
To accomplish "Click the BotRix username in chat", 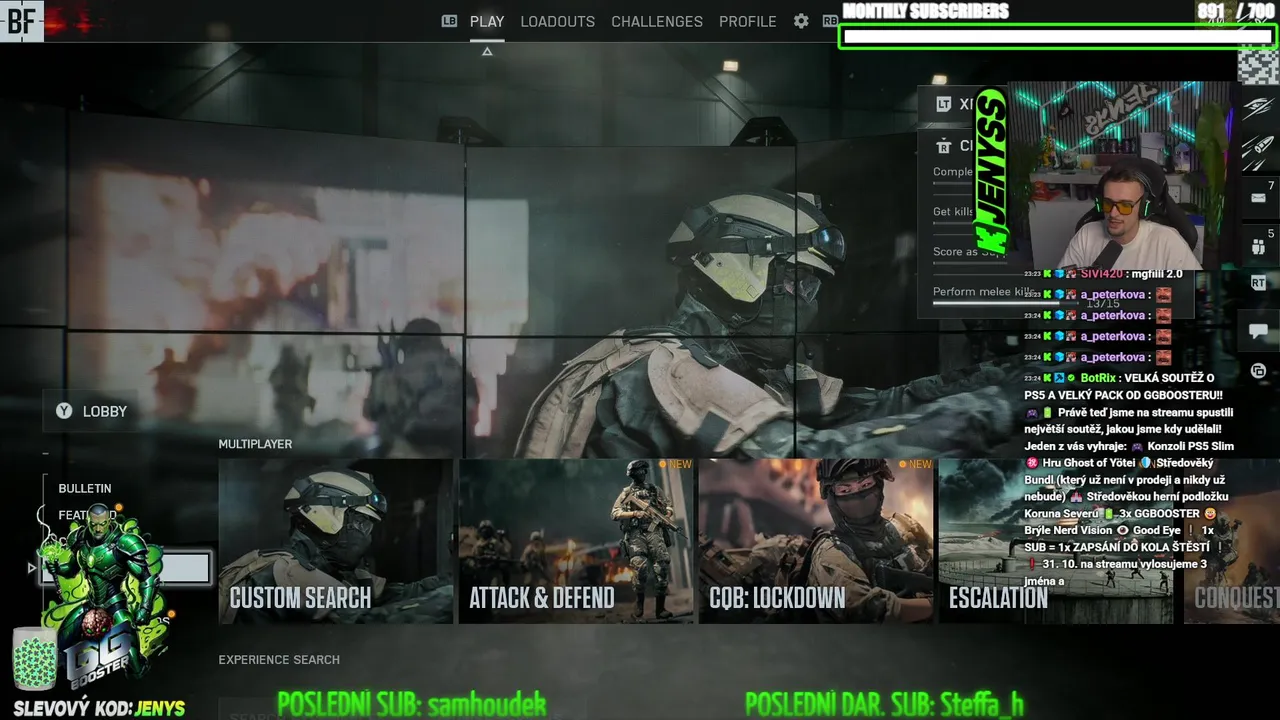I will tap(1098, 378).
